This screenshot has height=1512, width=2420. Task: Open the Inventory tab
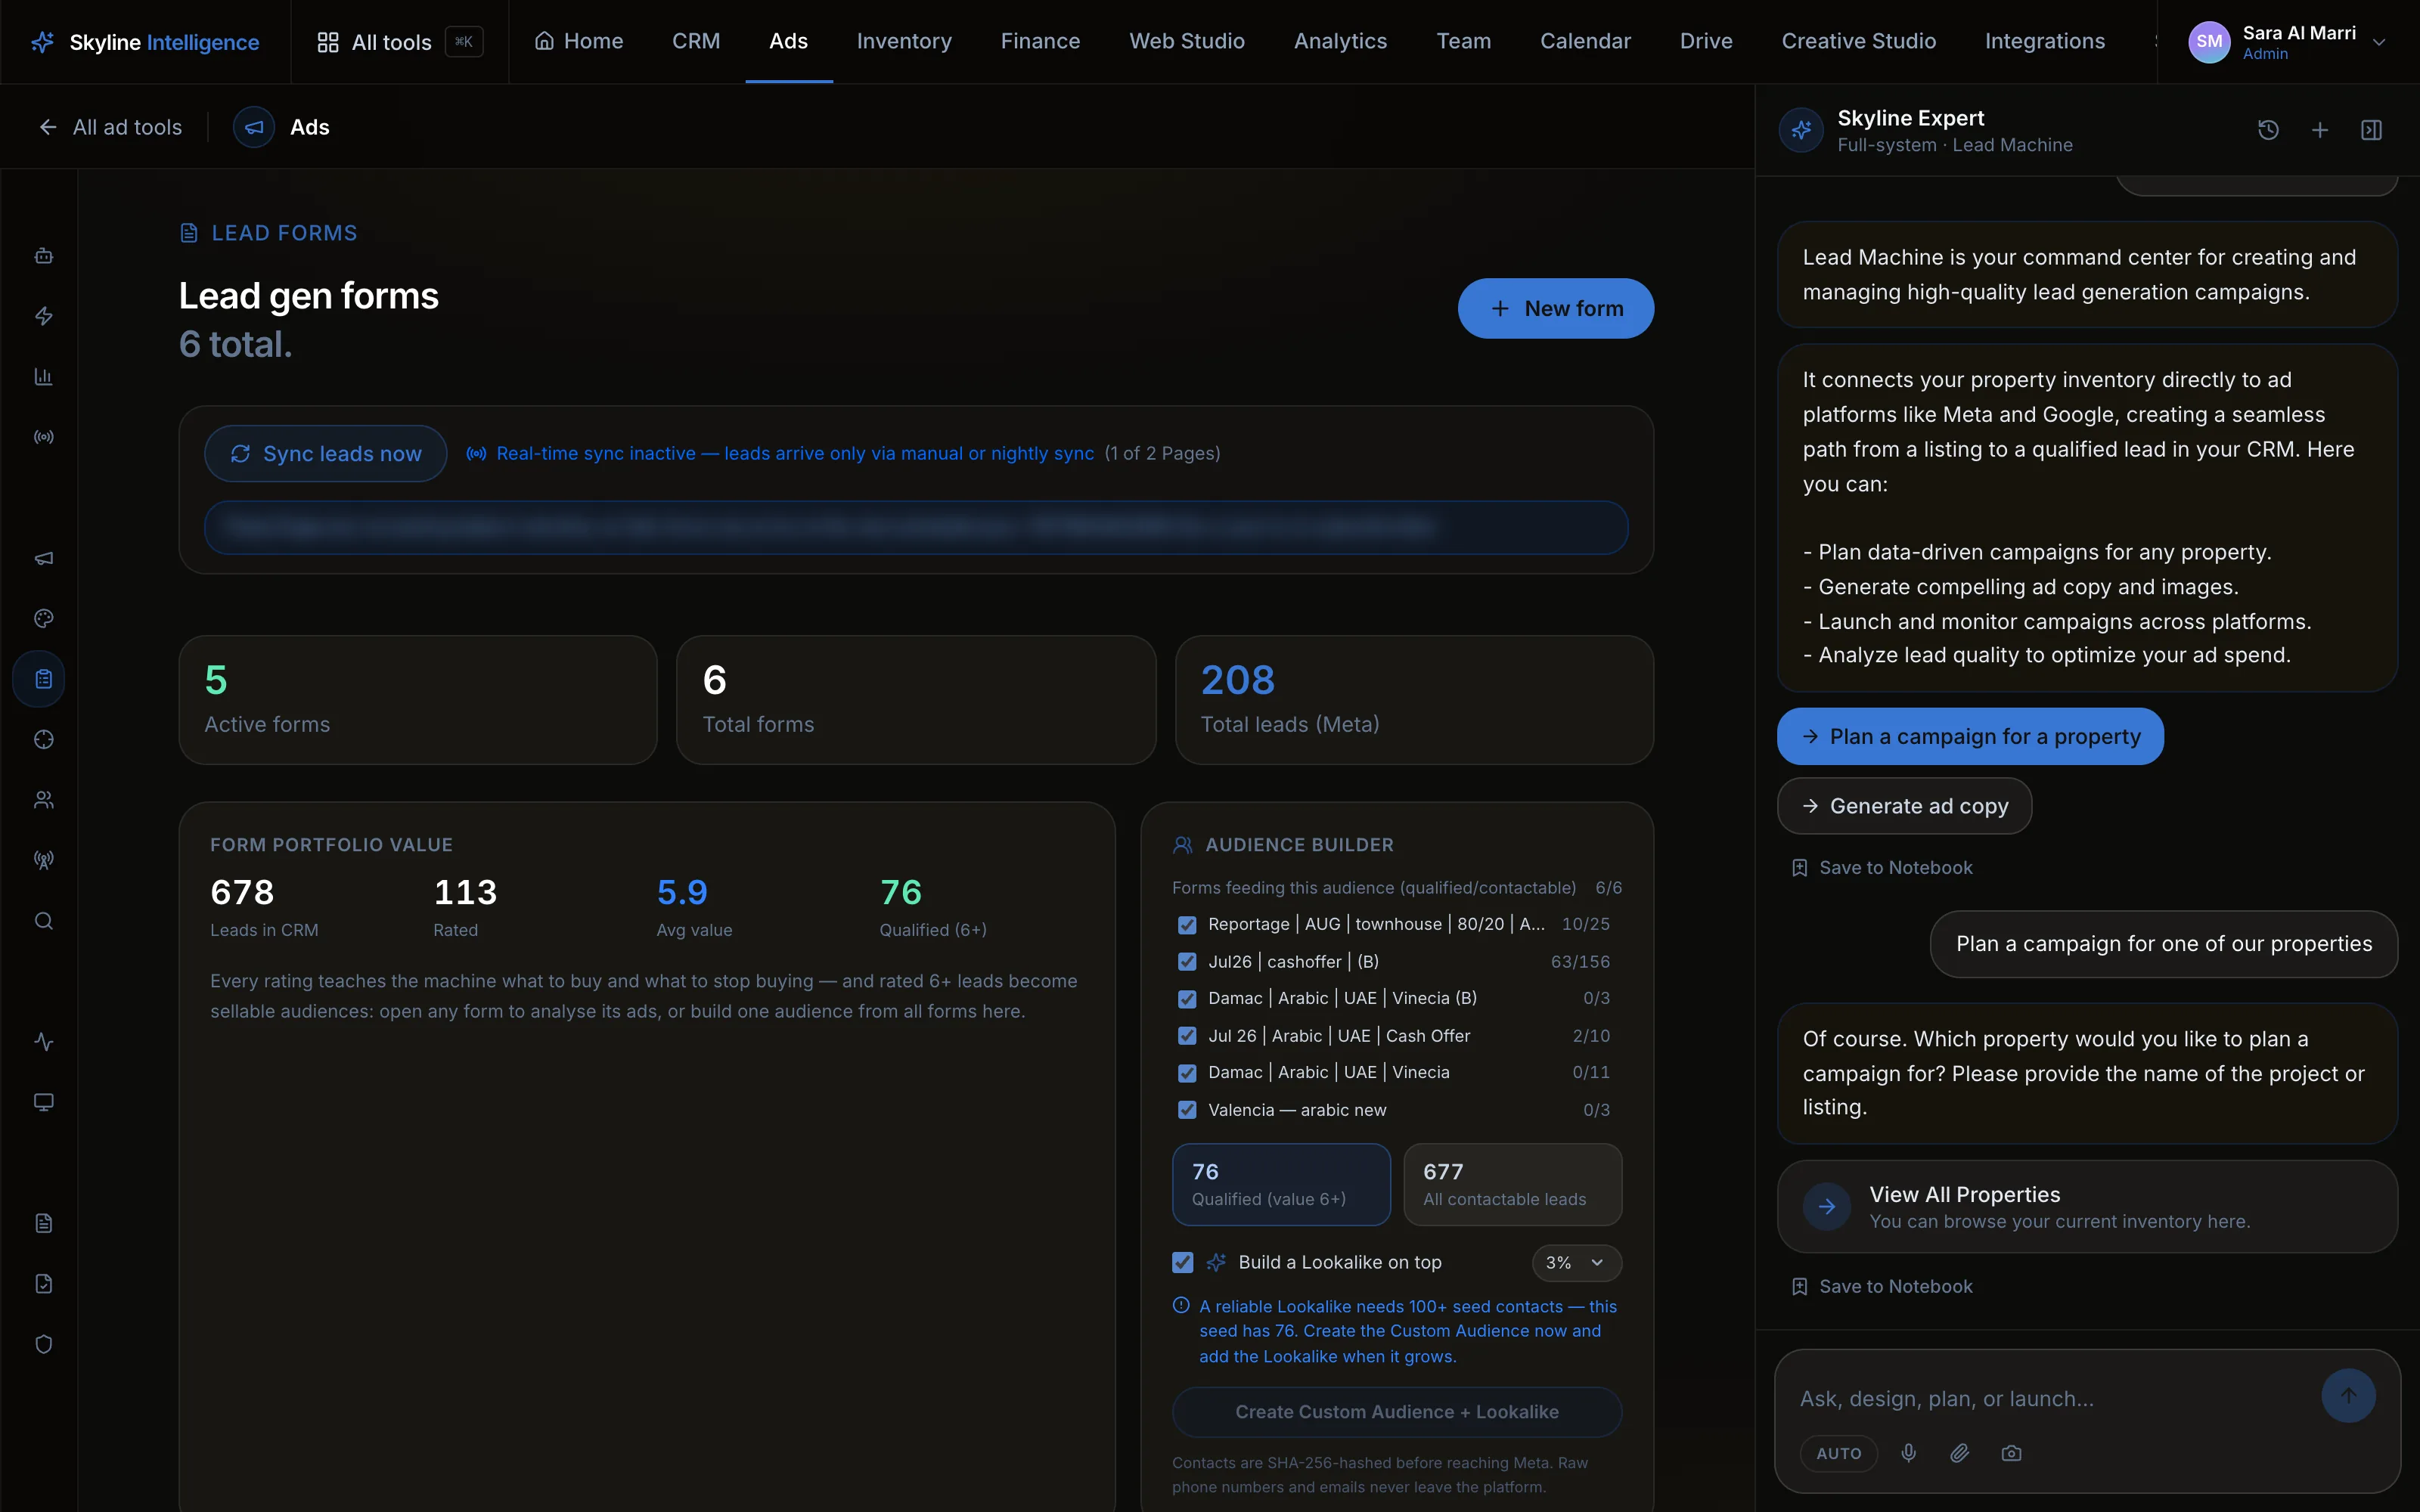[904, 41]
